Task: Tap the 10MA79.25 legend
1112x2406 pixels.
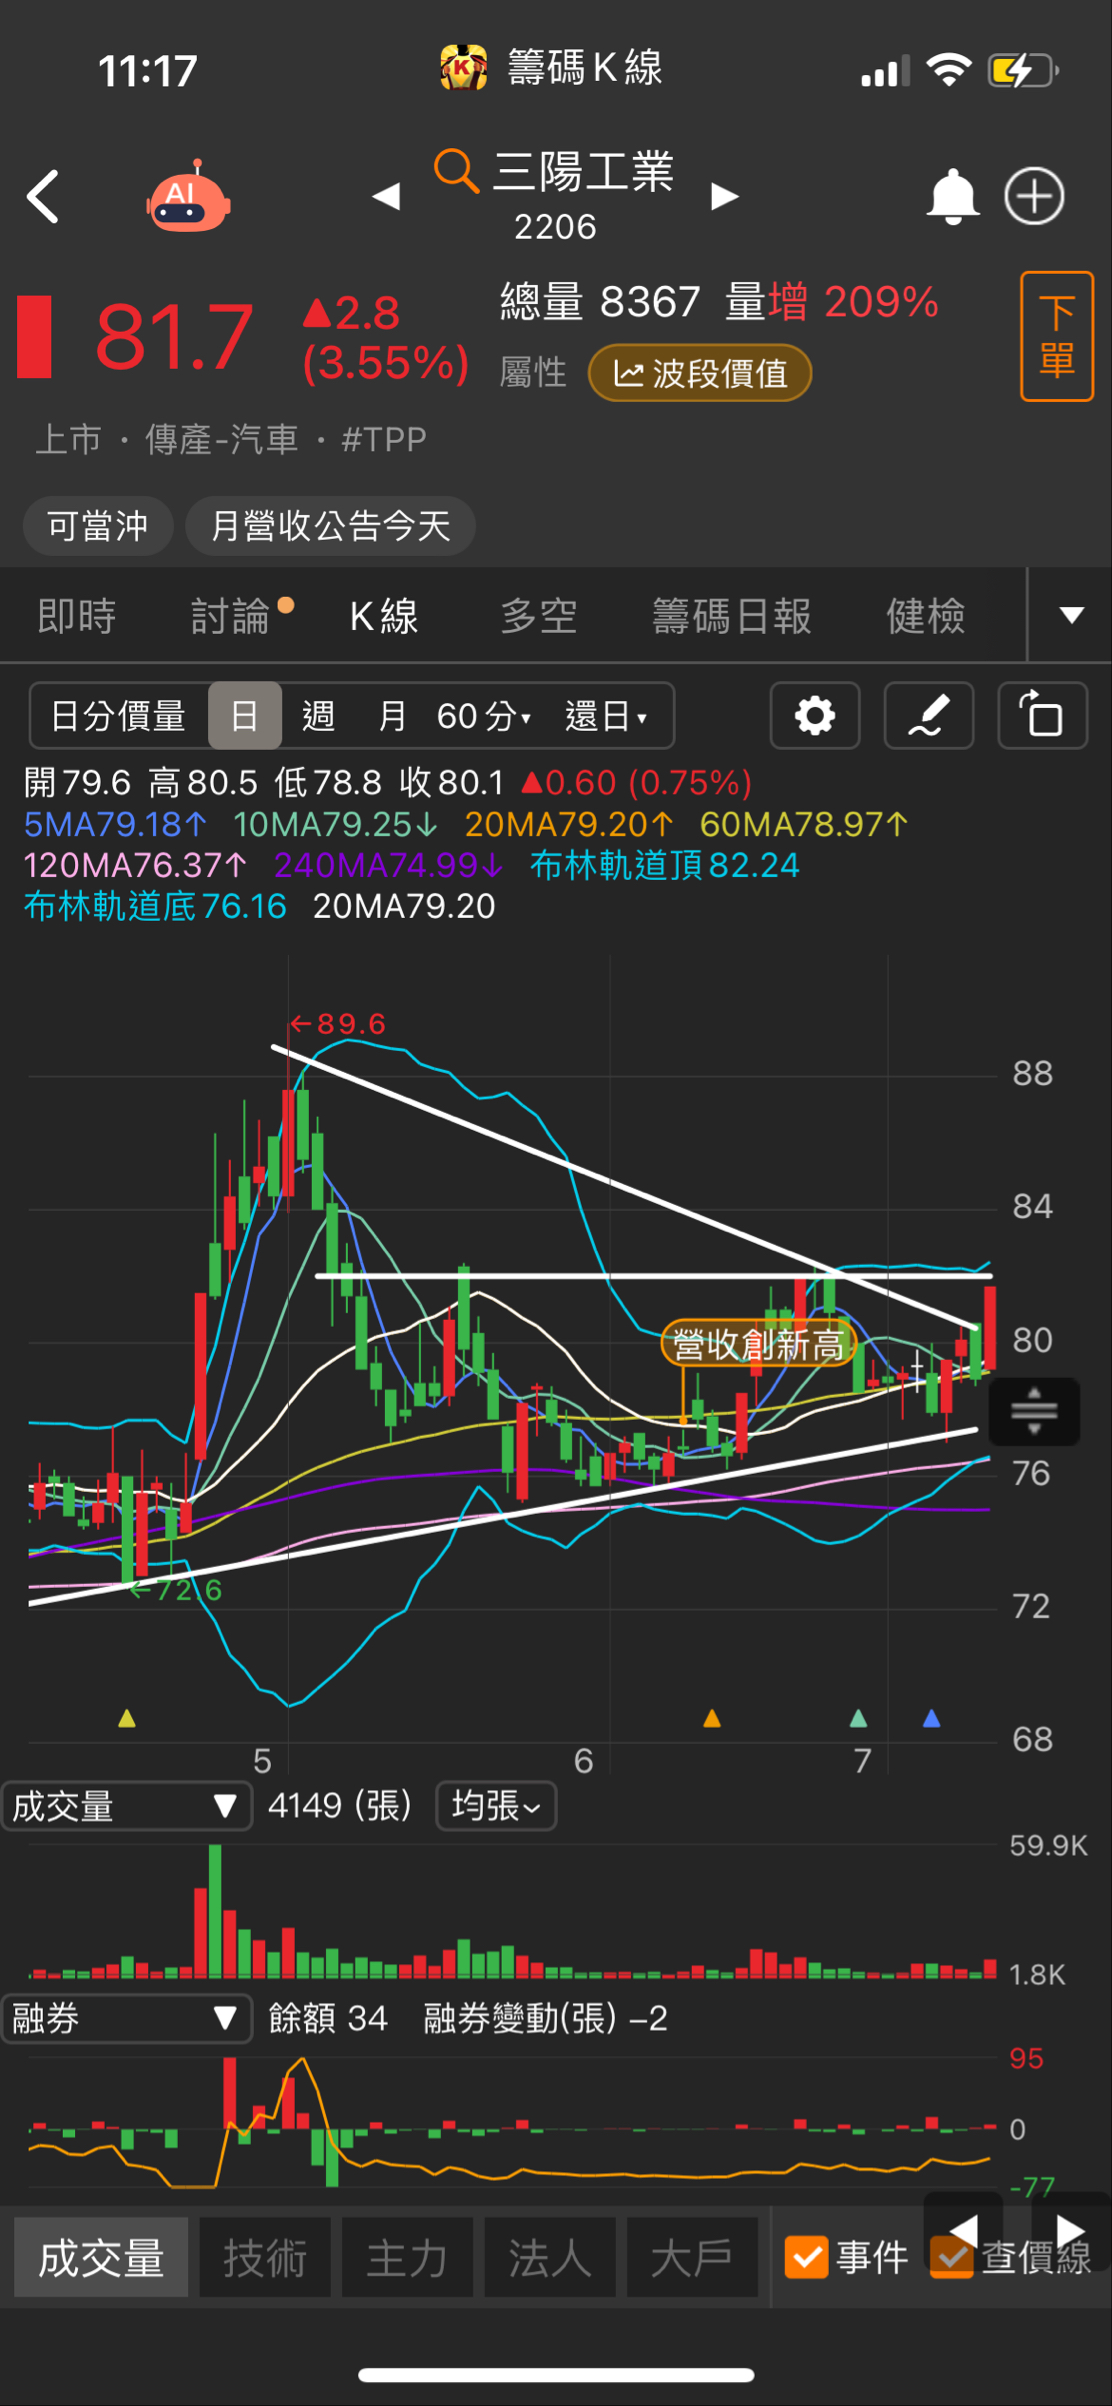Action: pos(335,825)
